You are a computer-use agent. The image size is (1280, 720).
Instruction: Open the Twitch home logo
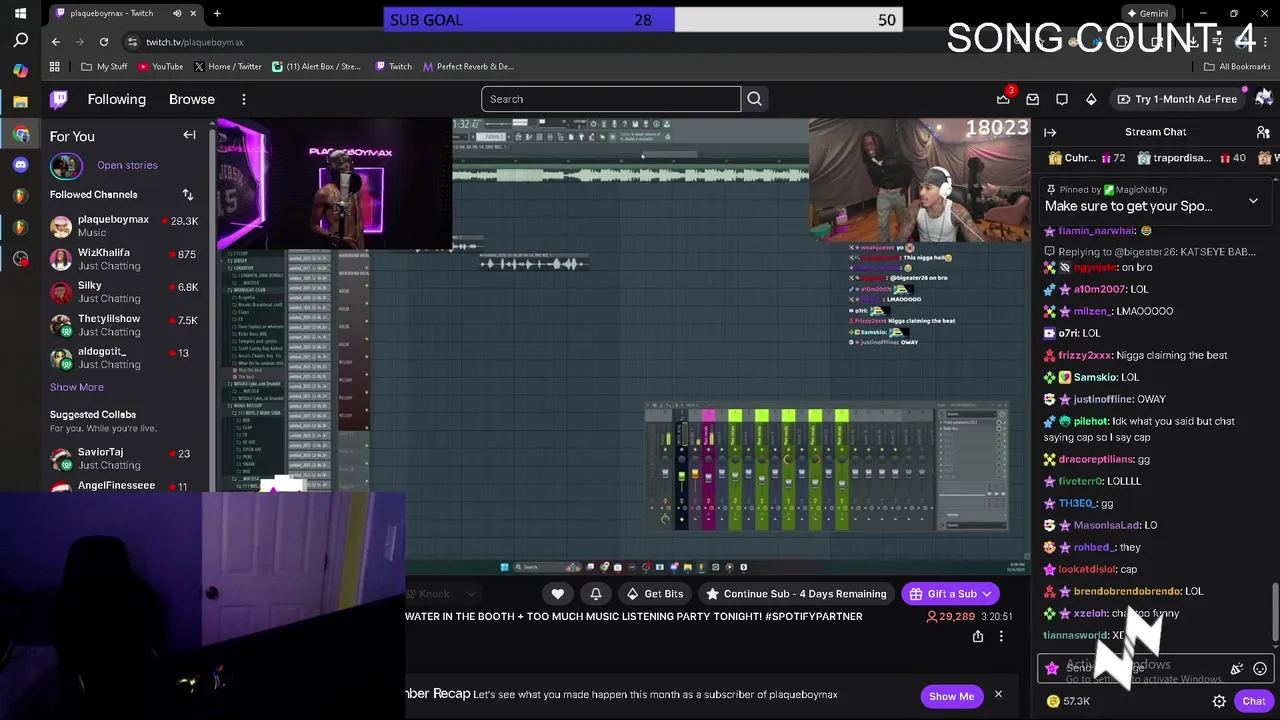pos(59,99)
